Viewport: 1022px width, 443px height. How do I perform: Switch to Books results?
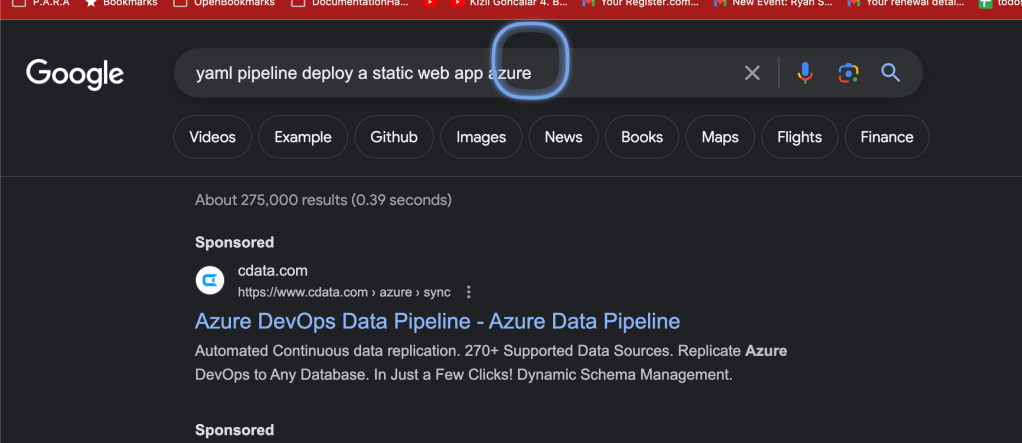tap(642, 137)
